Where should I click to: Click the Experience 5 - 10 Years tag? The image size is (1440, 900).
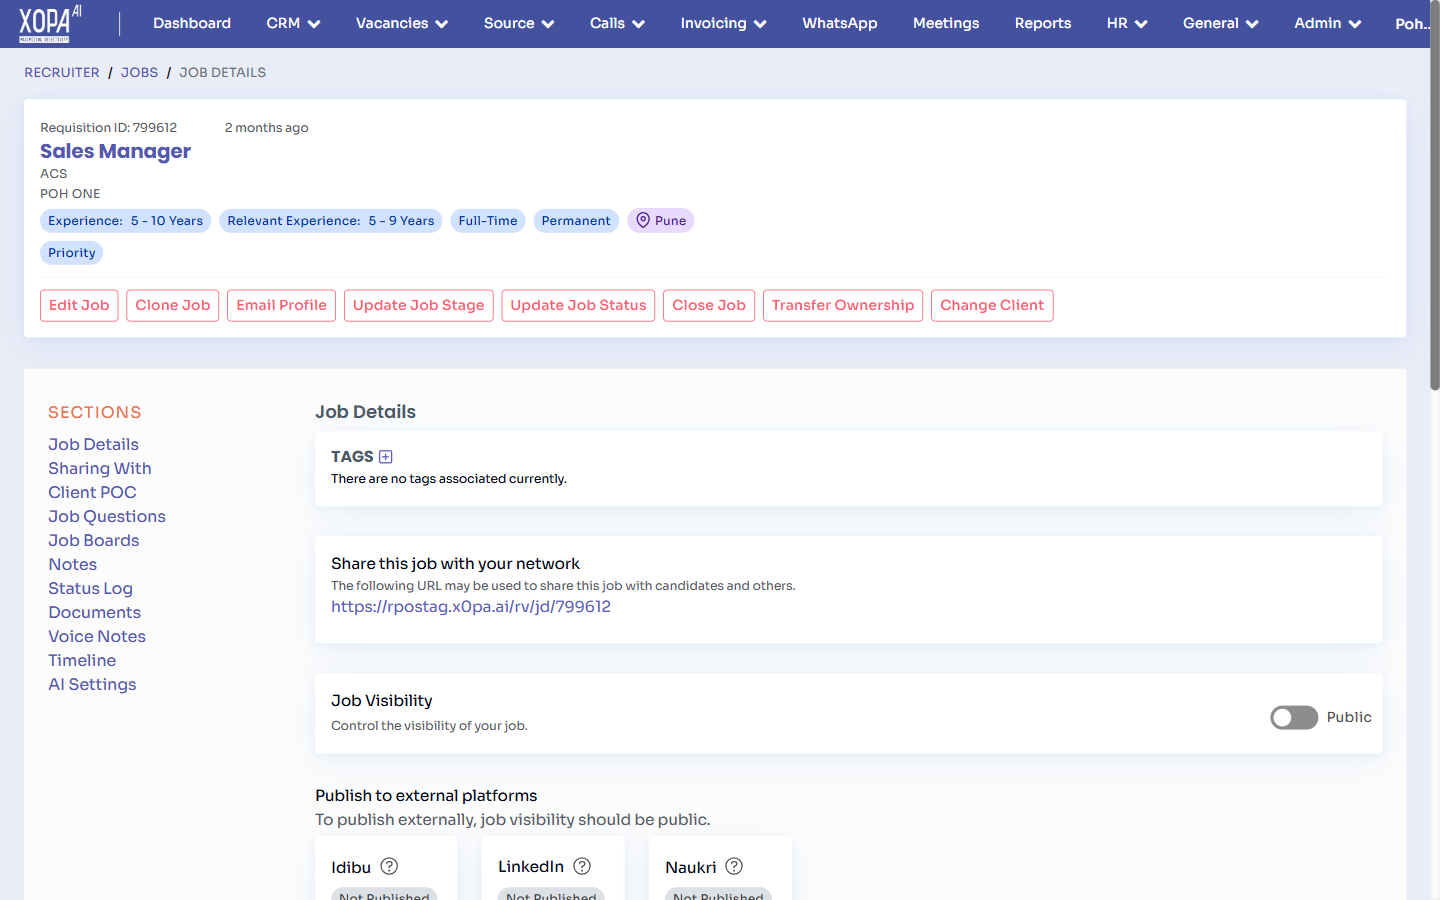pos(126,221)
